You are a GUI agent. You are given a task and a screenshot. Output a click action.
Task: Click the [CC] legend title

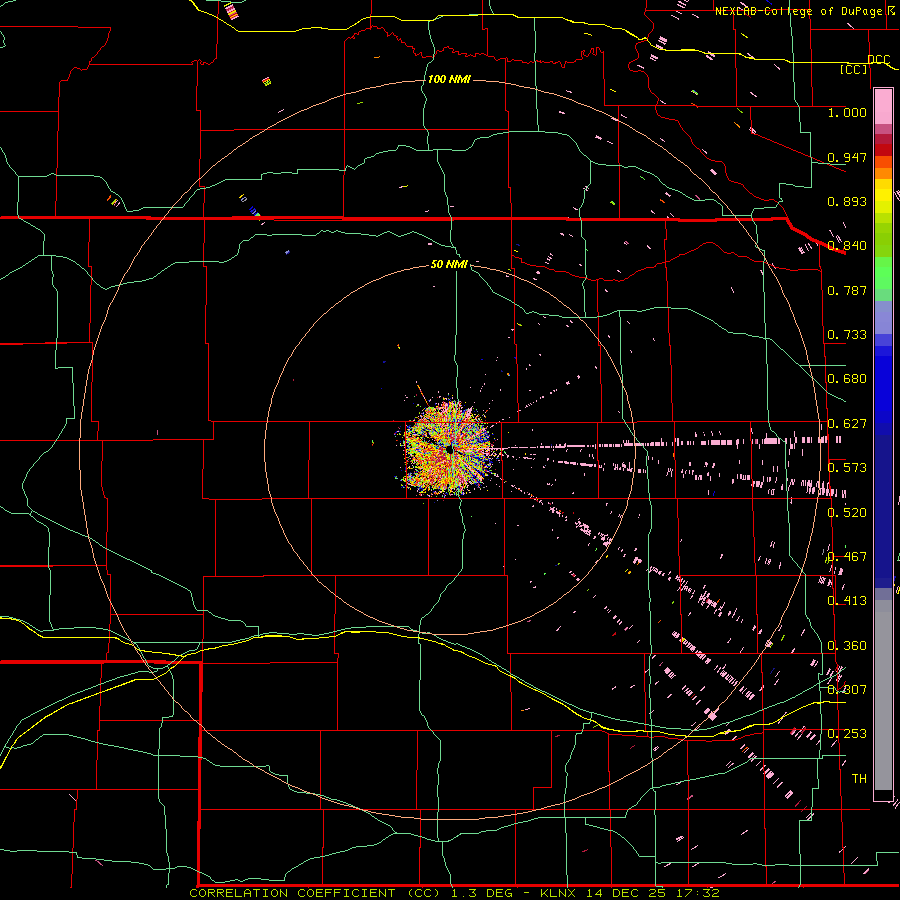[x=854, y=69]
